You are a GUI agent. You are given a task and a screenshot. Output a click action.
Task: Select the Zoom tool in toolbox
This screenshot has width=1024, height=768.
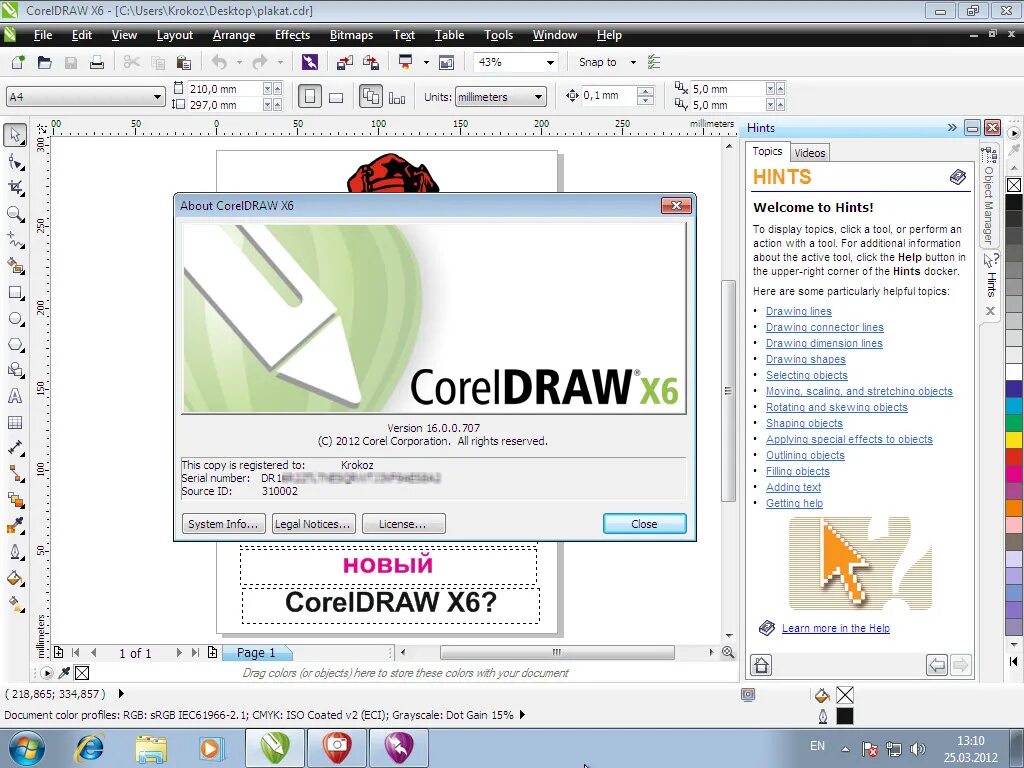click(x=15, y=214)
